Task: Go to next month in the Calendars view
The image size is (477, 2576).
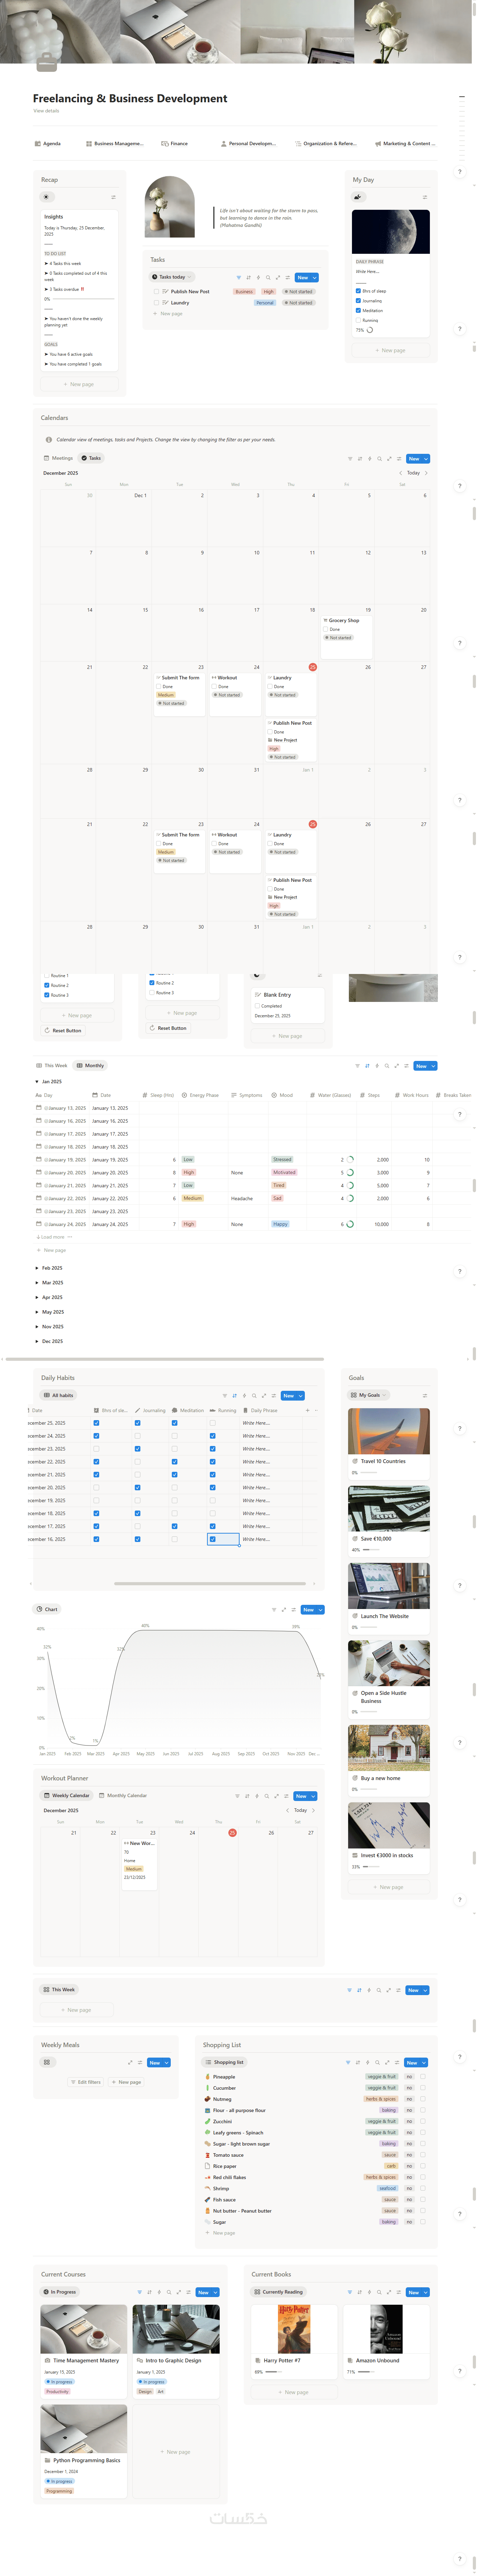Action: (426, 473)
